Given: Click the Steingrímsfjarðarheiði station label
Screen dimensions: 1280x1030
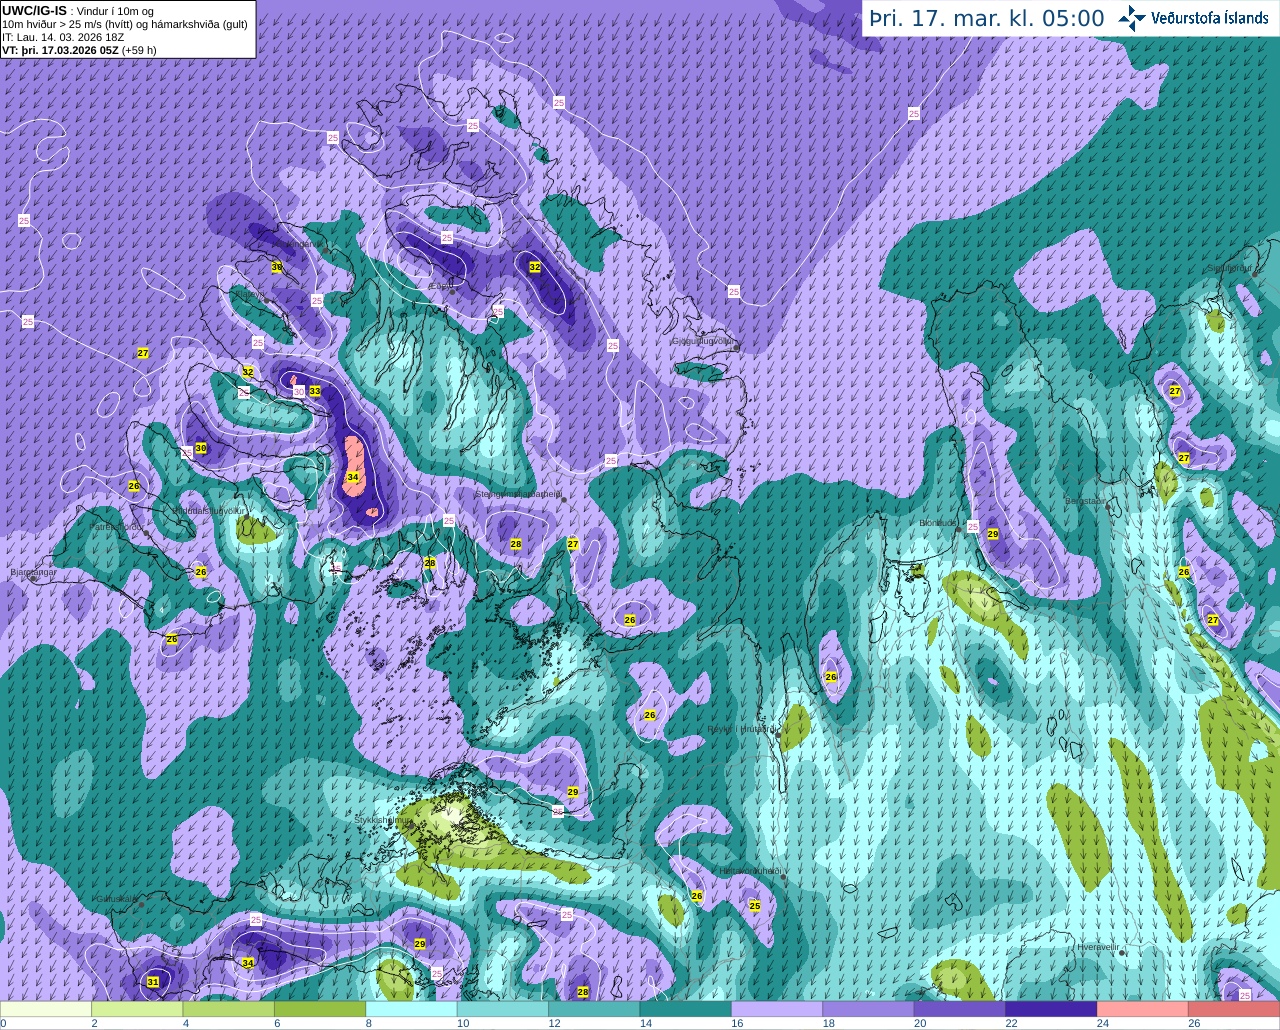Looking at the screenshot, I should (x=517, y=493).
